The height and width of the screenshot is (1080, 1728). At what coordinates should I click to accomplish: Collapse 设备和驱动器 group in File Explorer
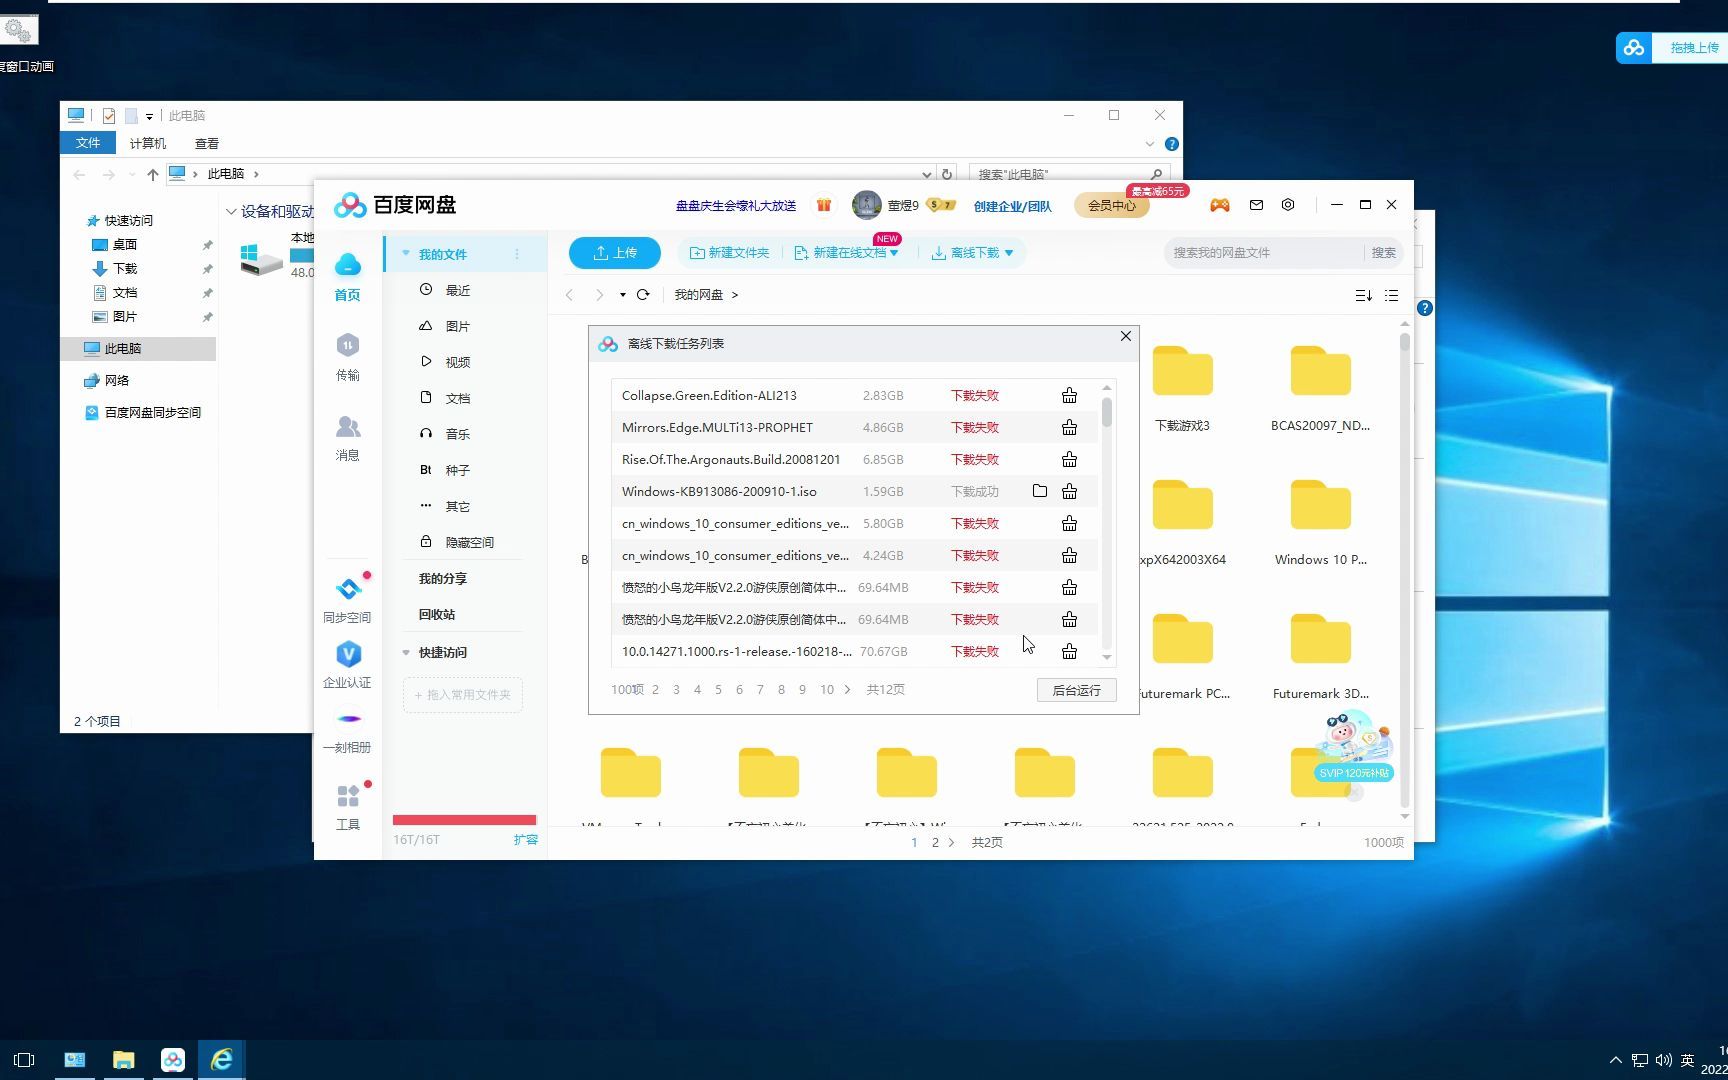[x=231, y=212]
